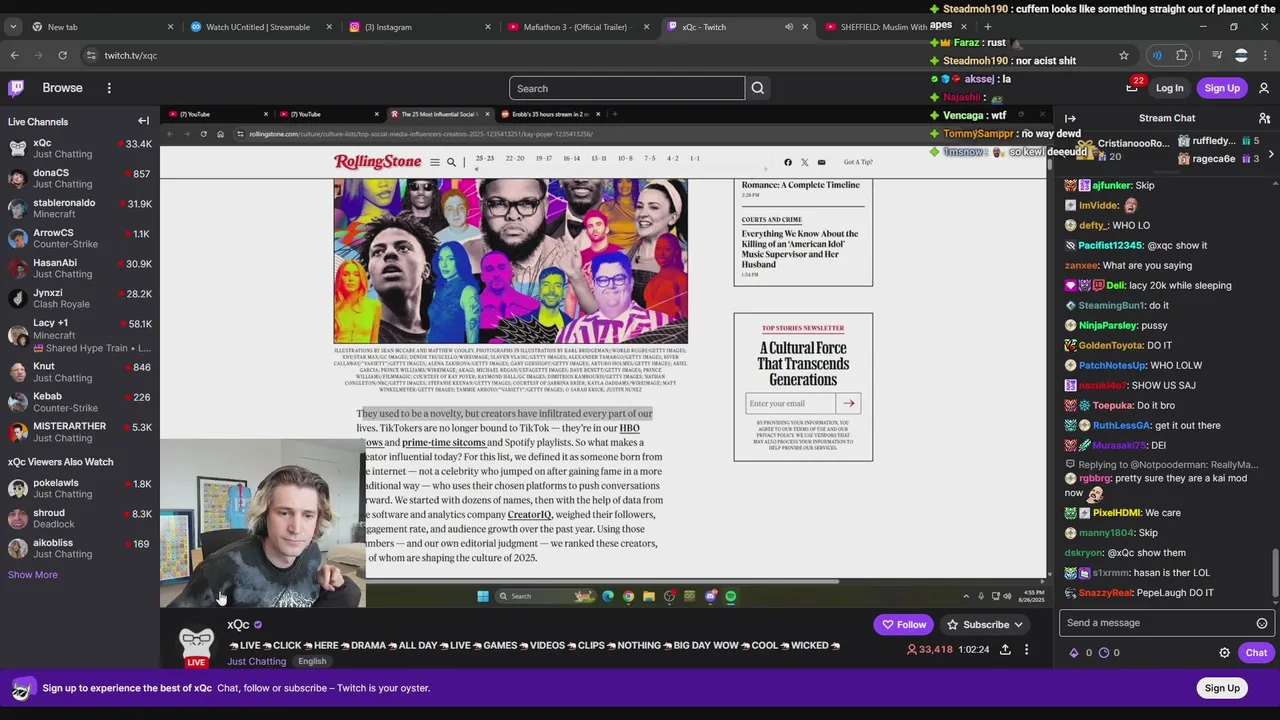This screenshot has width=1280, height=720.
Task: Click Sign Up in the bottom purple banner
Action: click(x=1222, y=688)
